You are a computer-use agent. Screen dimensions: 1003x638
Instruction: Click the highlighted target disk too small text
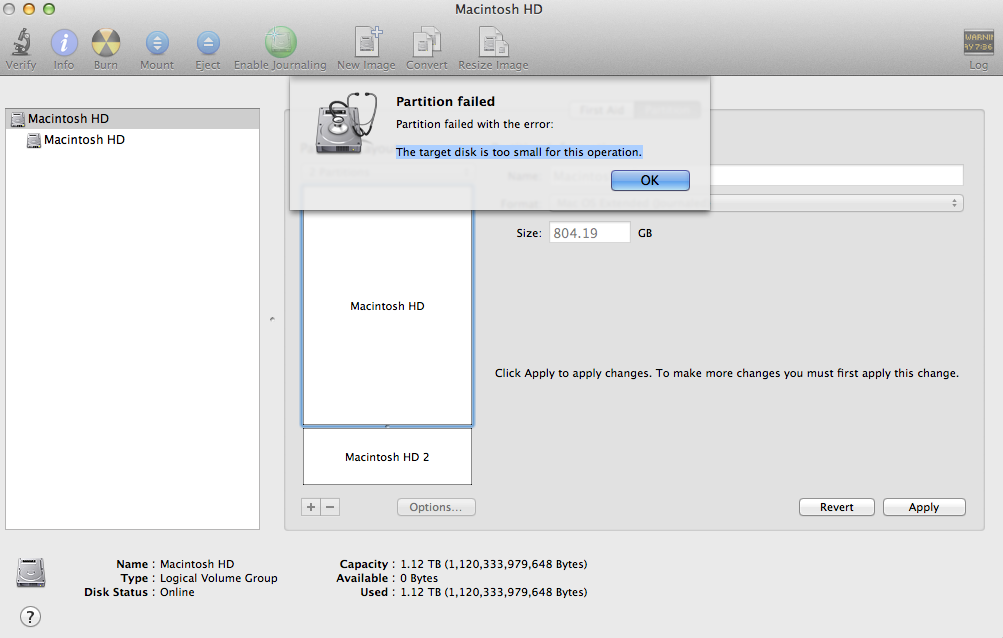(x=518, y=152)
